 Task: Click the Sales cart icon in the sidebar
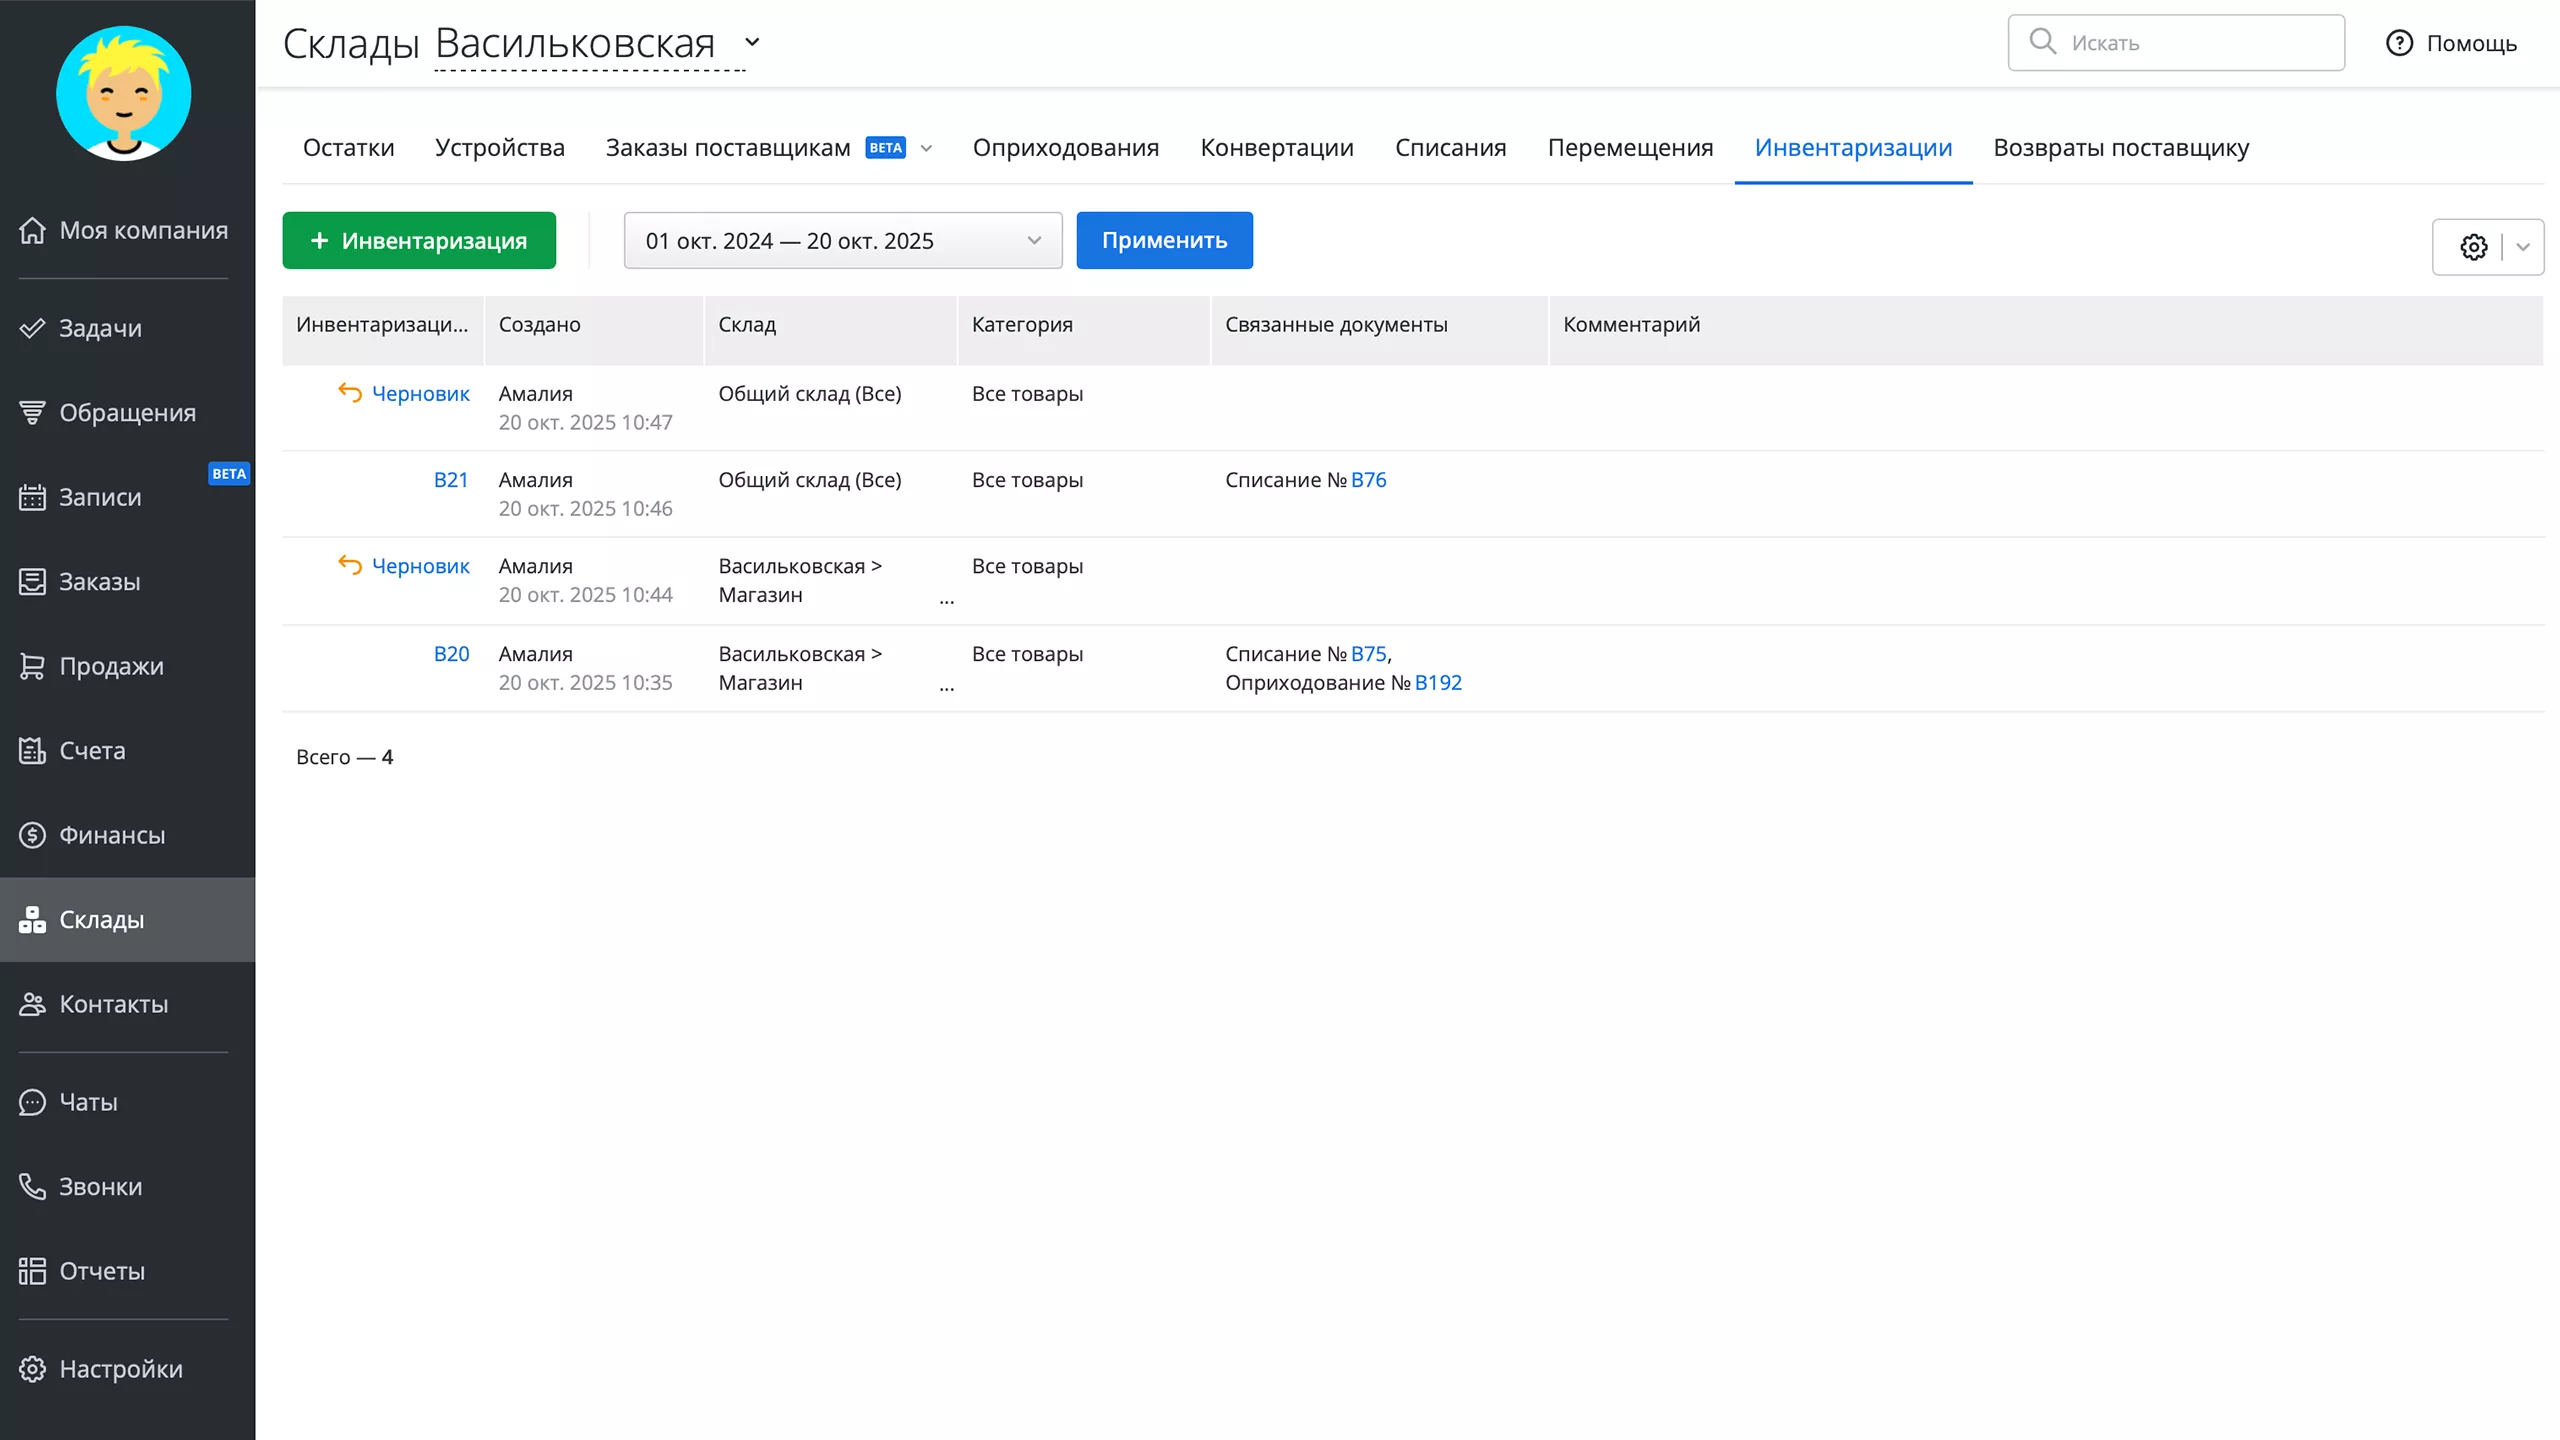click(32, 666)
